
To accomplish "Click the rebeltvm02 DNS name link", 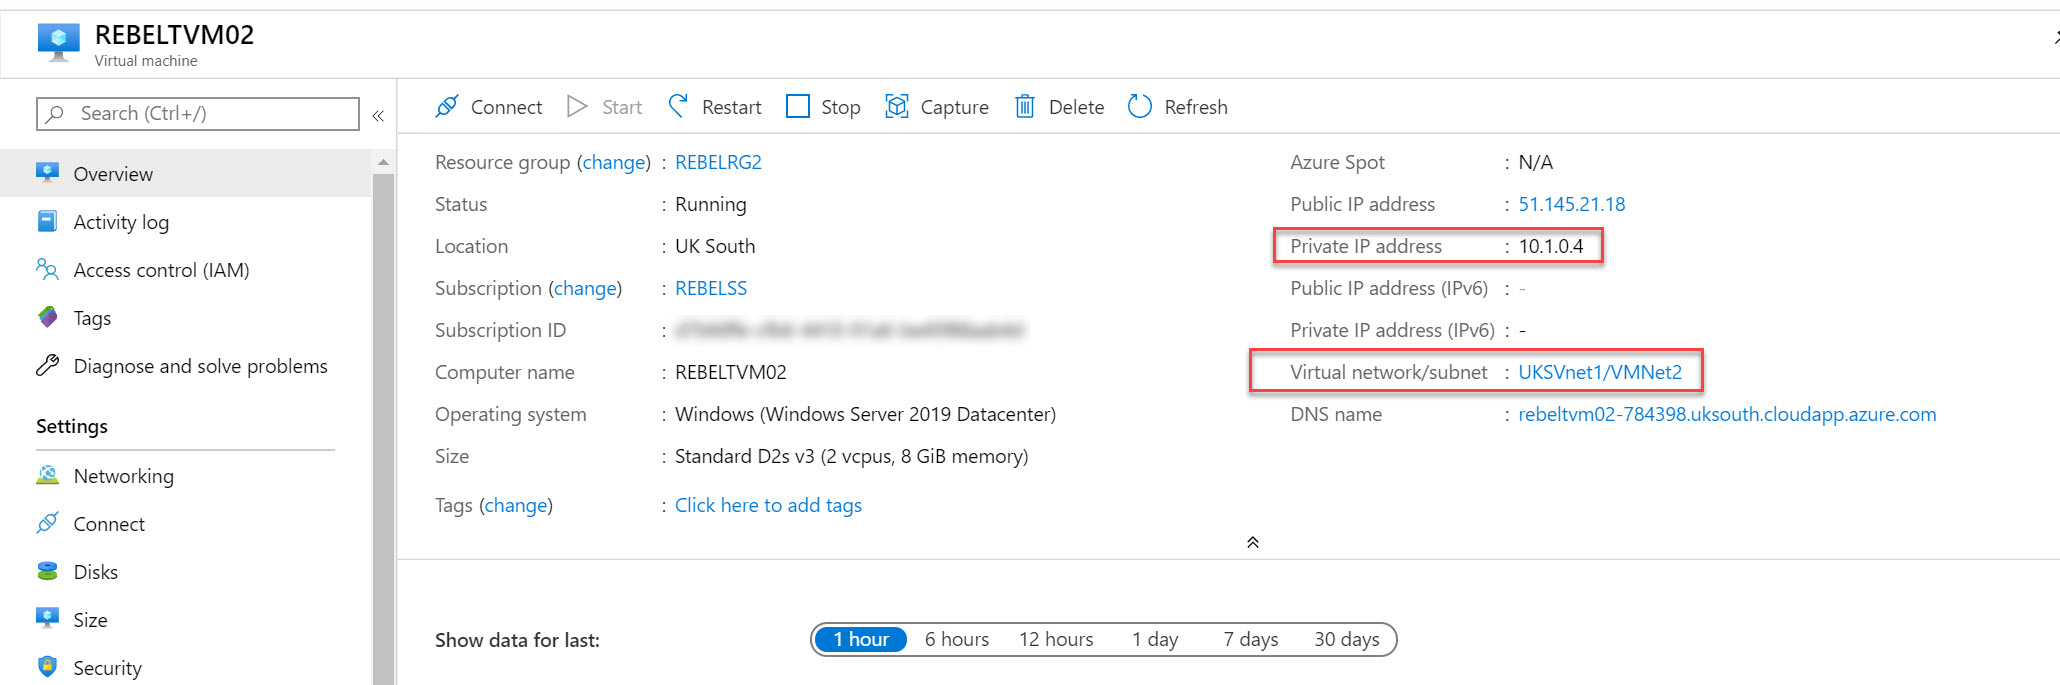I will [1727, 414].
